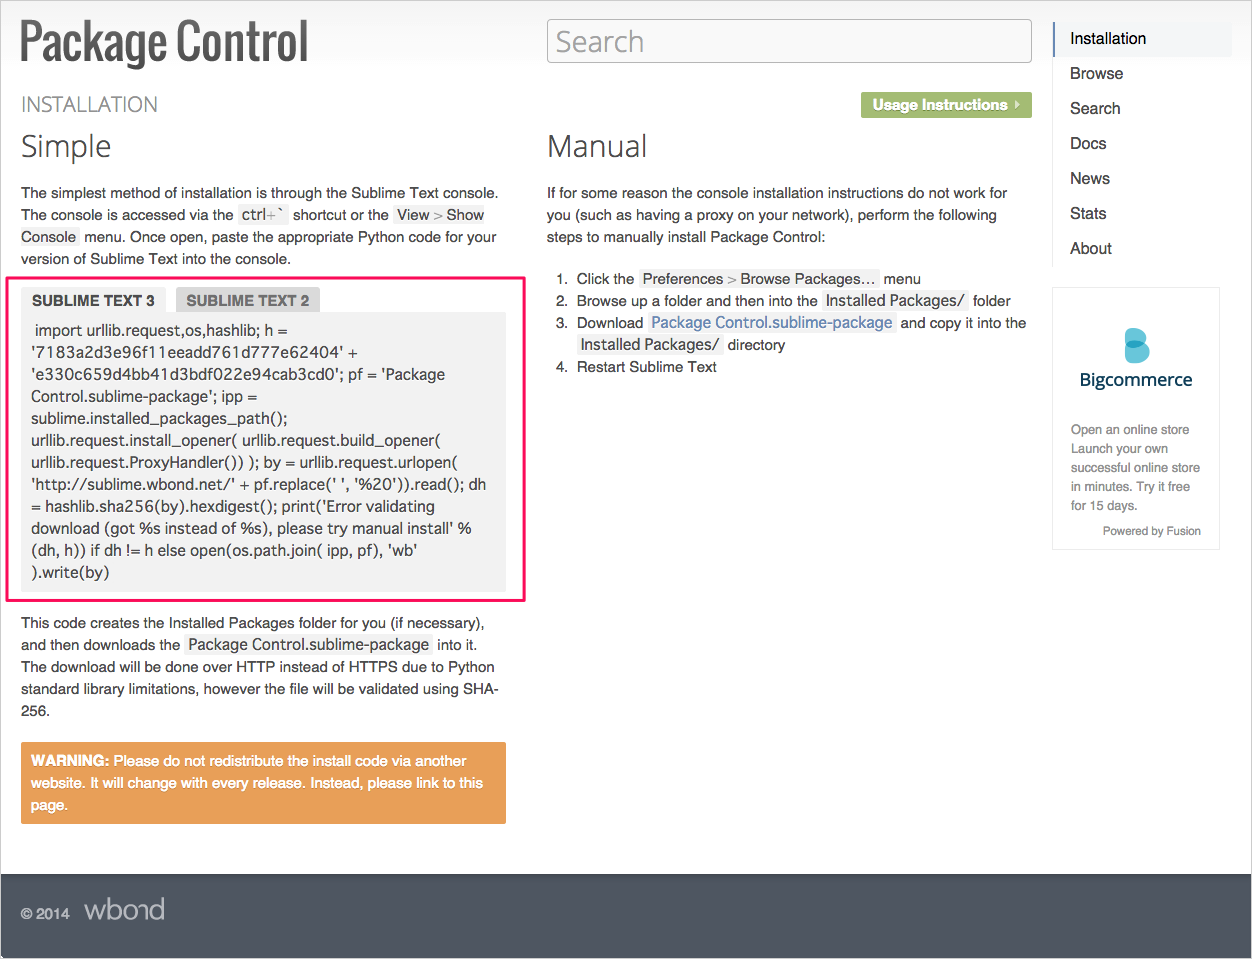Click the Bigcommerce ad title
The width and height of the screenshot is (1252, 959).
pyautogui.click(x=1136, y=380)
